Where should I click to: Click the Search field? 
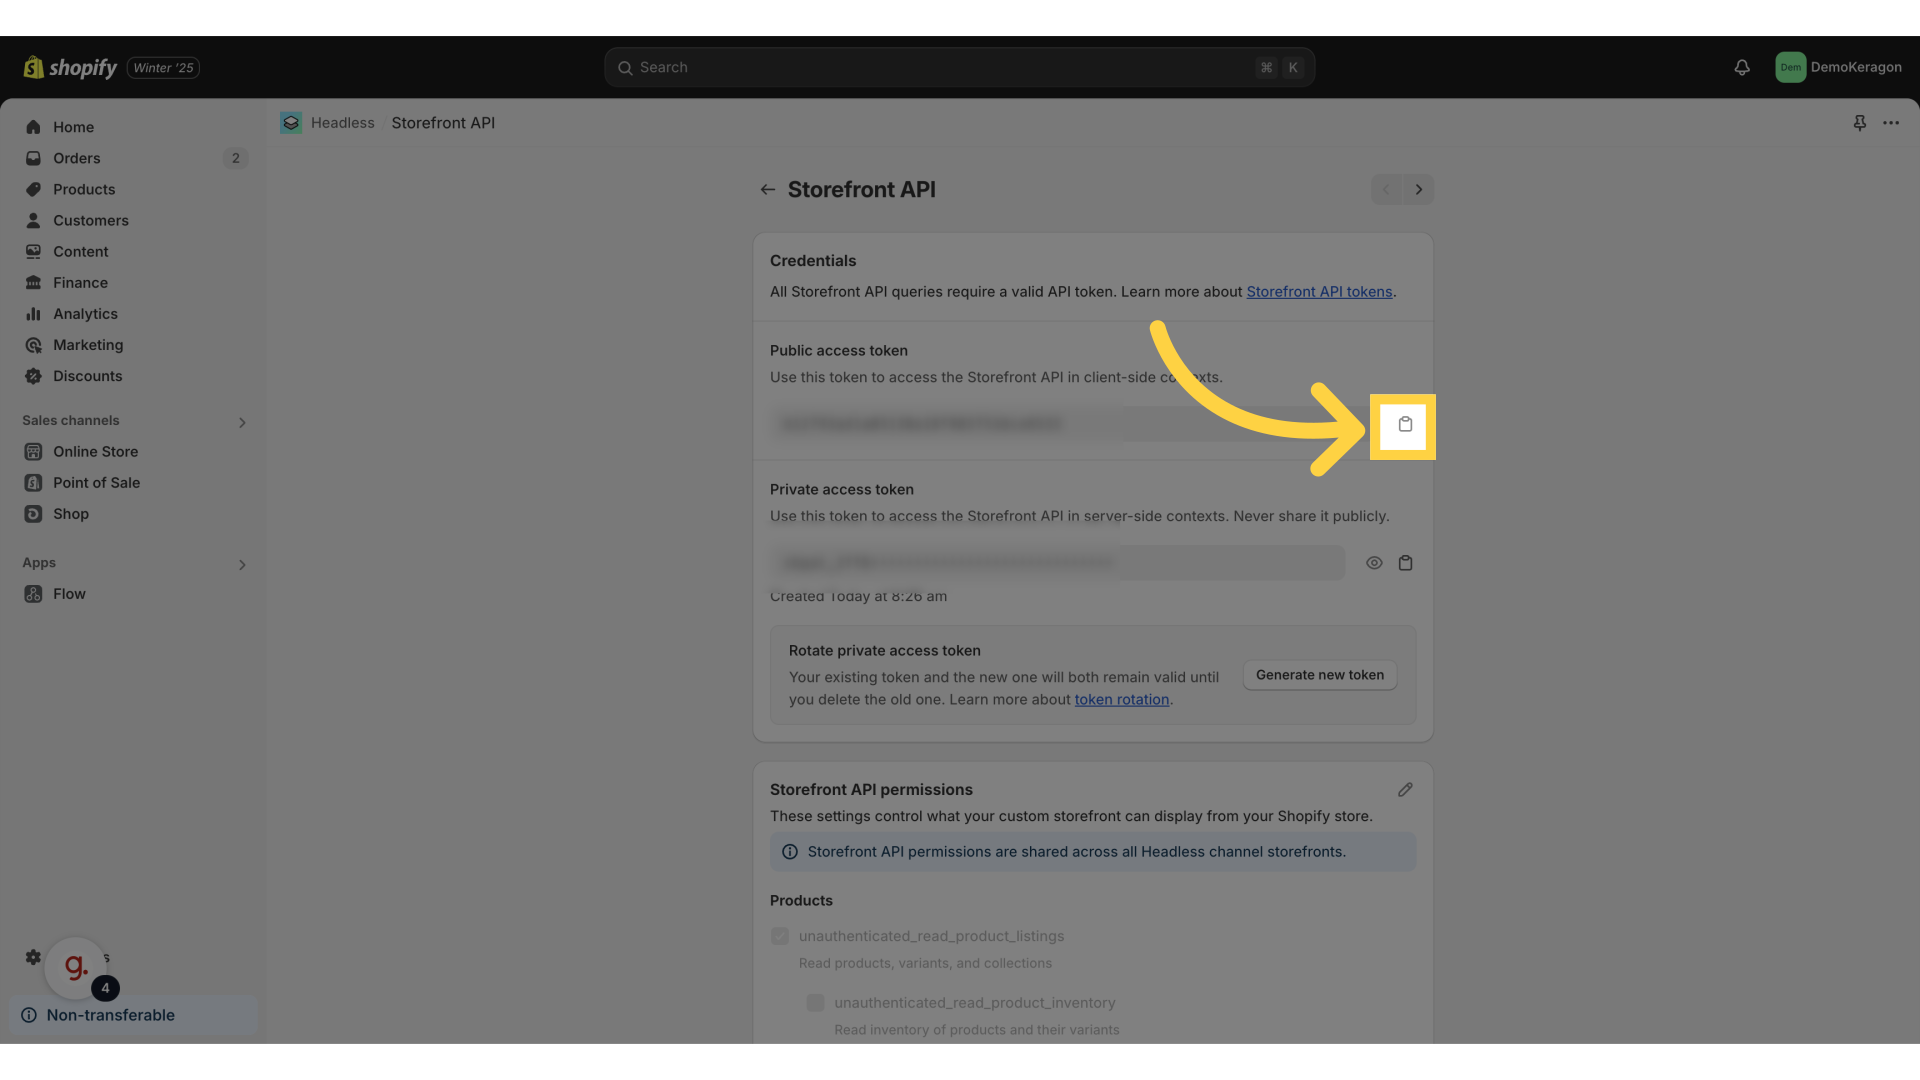959,67
